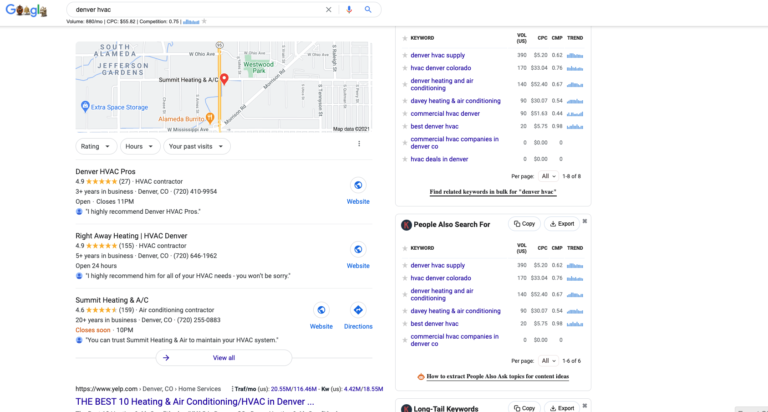
Task: Start voice search with the microphone icon
Action: coord(349,9)
